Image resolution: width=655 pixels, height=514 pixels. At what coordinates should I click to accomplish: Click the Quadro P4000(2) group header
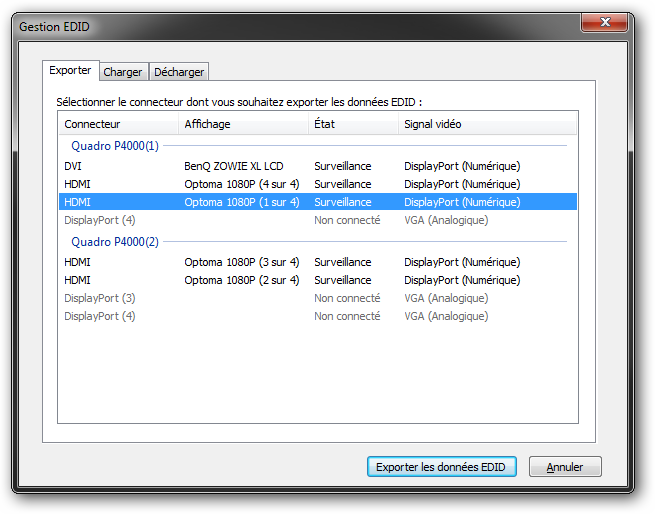(115, 242)
